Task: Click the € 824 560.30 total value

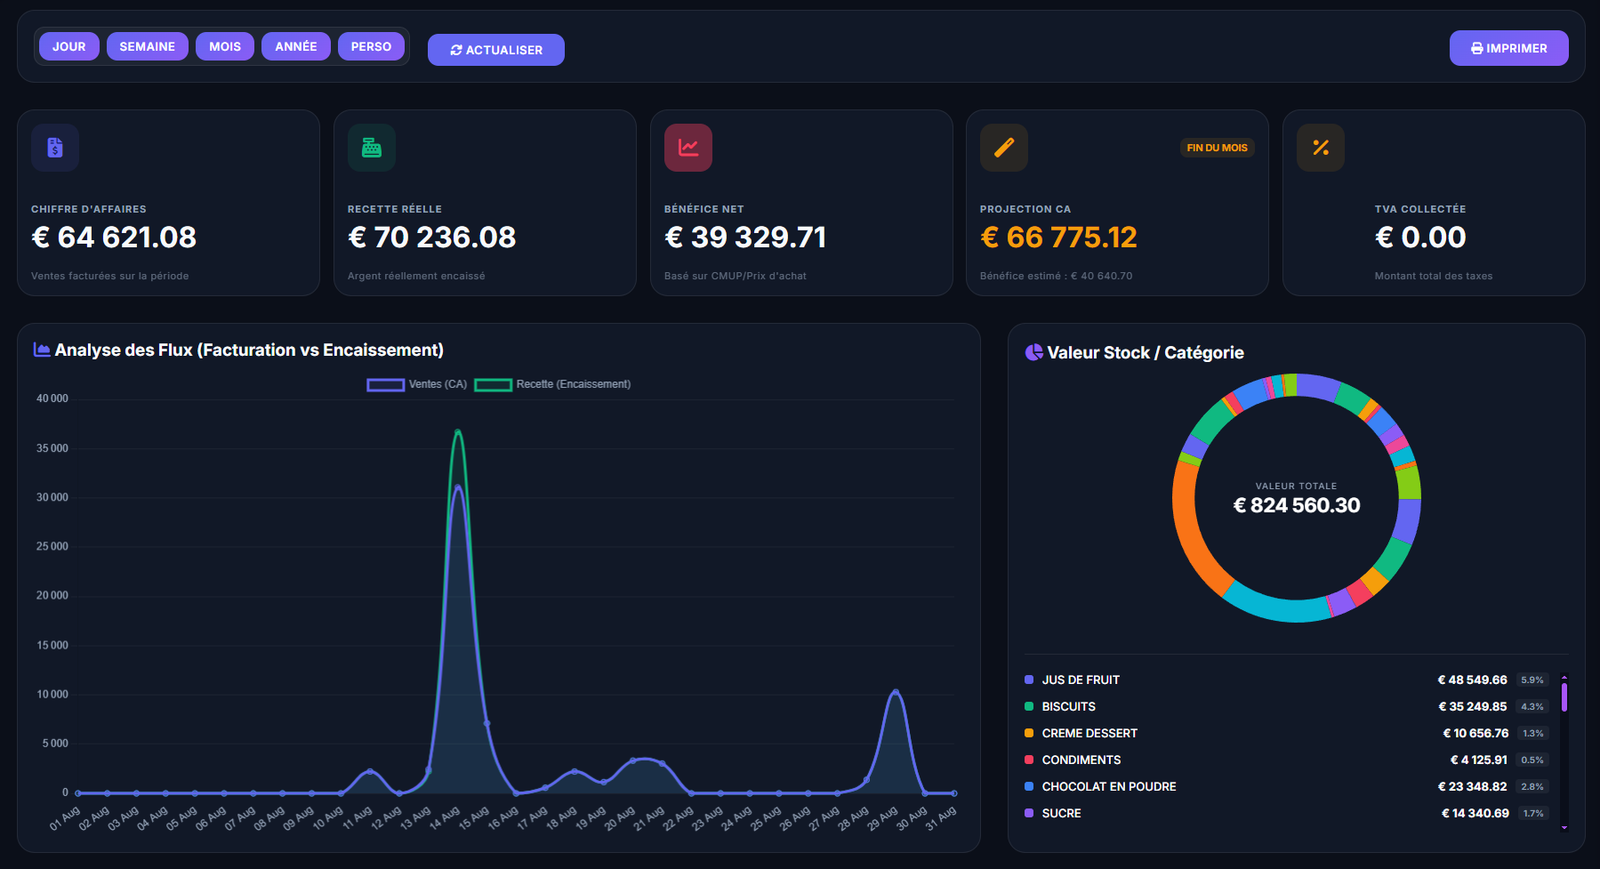Action: [1296, 505]
